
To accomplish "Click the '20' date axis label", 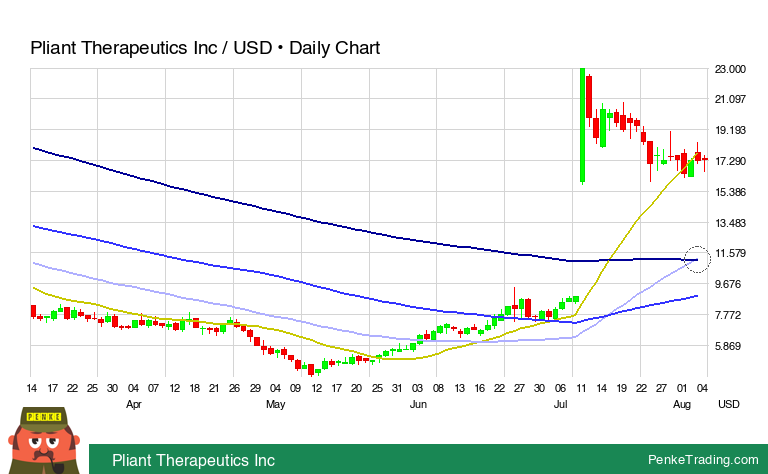I will [x=356, y=388].
